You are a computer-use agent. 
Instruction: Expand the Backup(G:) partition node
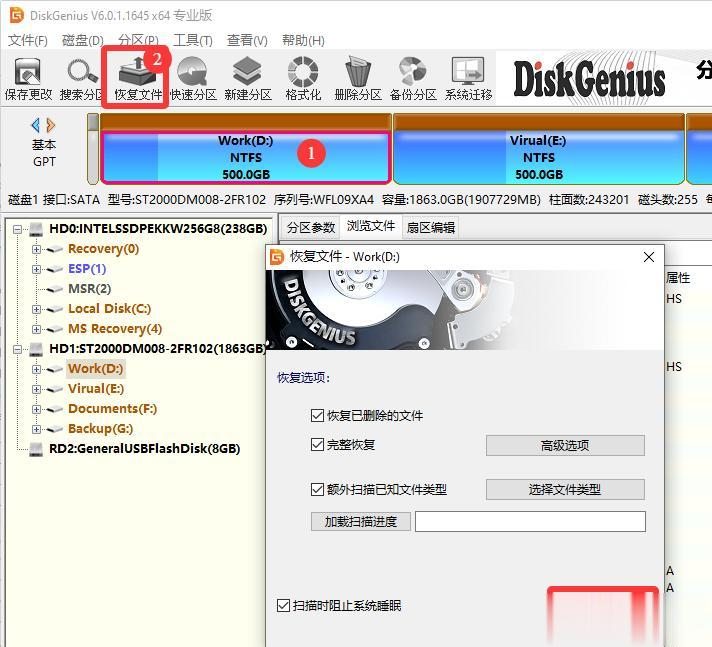coord(36,429)
